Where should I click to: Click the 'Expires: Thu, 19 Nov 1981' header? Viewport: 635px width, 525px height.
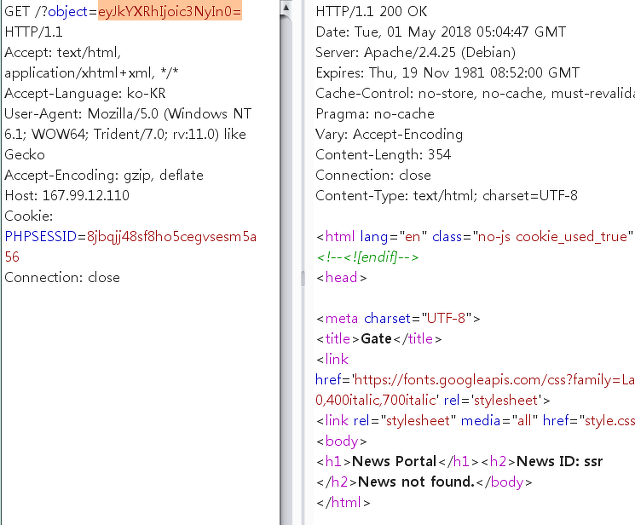[x=447, y=73]
